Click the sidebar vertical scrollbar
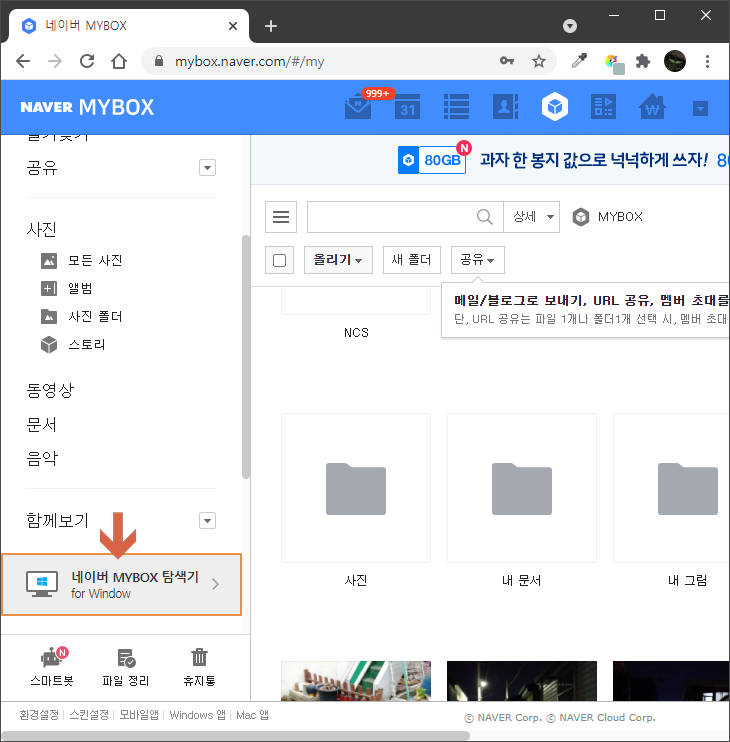 coord(246,357)
